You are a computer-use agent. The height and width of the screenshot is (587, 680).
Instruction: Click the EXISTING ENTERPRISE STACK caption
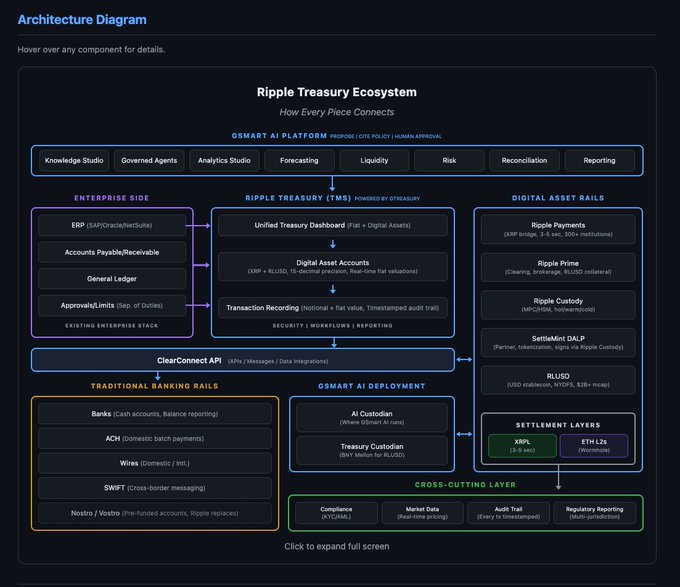[x=112, y=326]
